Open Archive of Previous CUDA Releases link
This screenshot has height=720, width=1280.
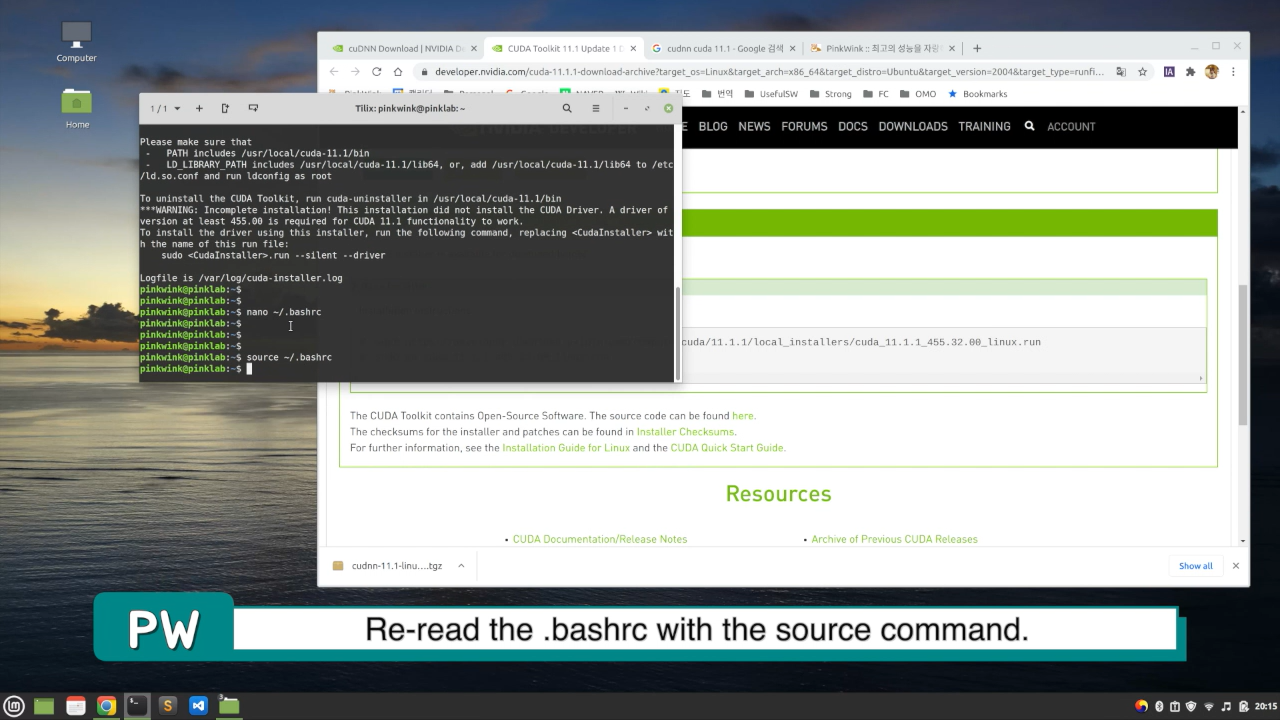pos(894,539)
